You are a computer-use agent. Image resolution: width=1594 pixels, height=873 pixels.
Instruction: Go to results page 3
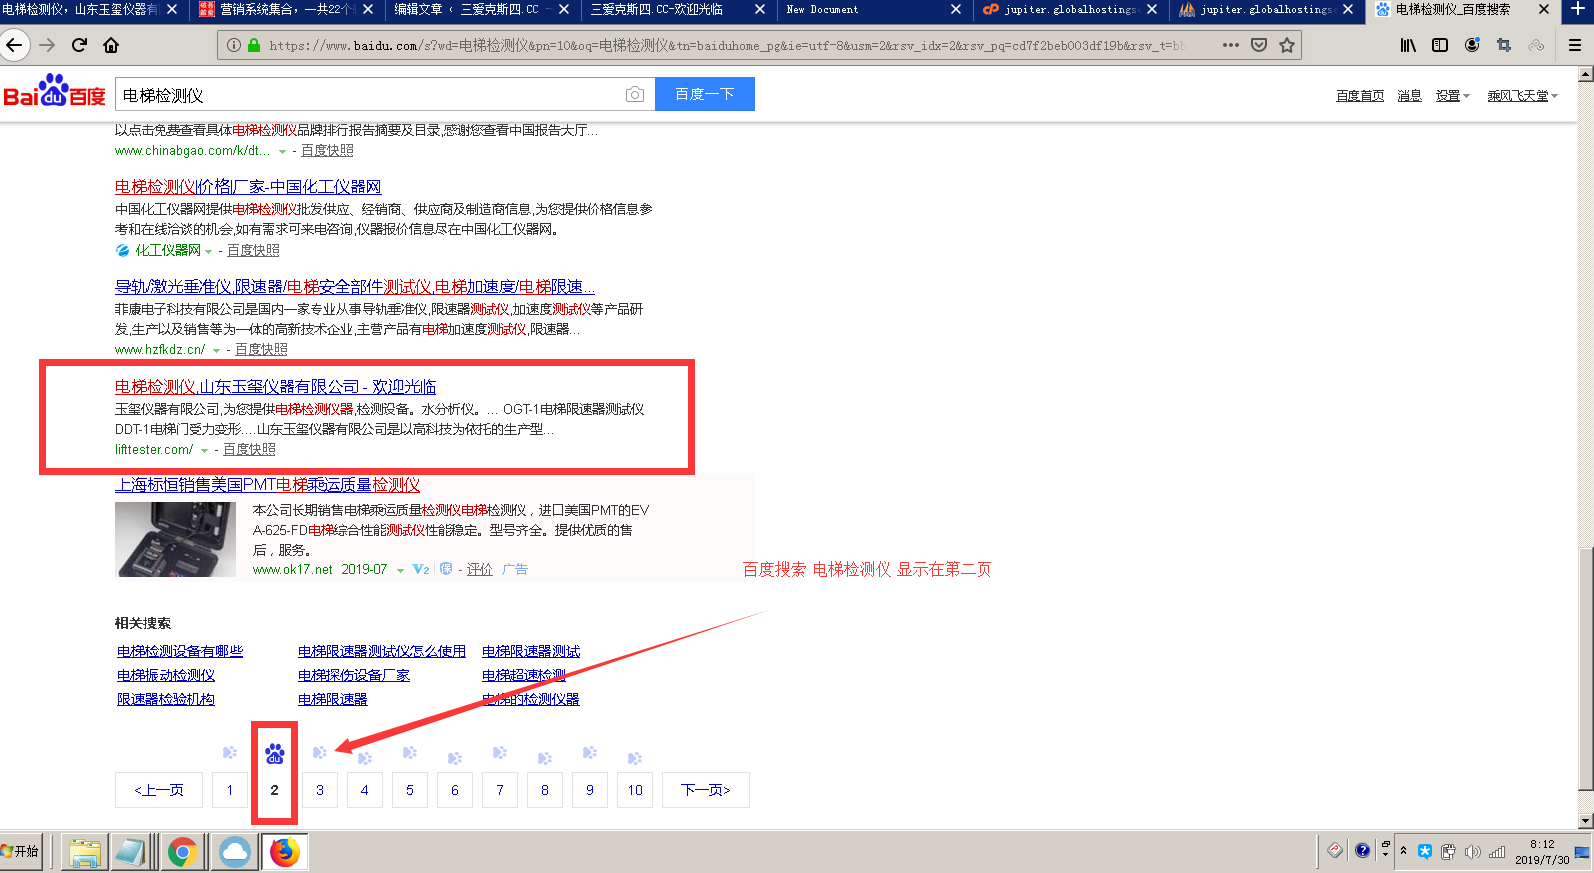click(x=320, y=790)
